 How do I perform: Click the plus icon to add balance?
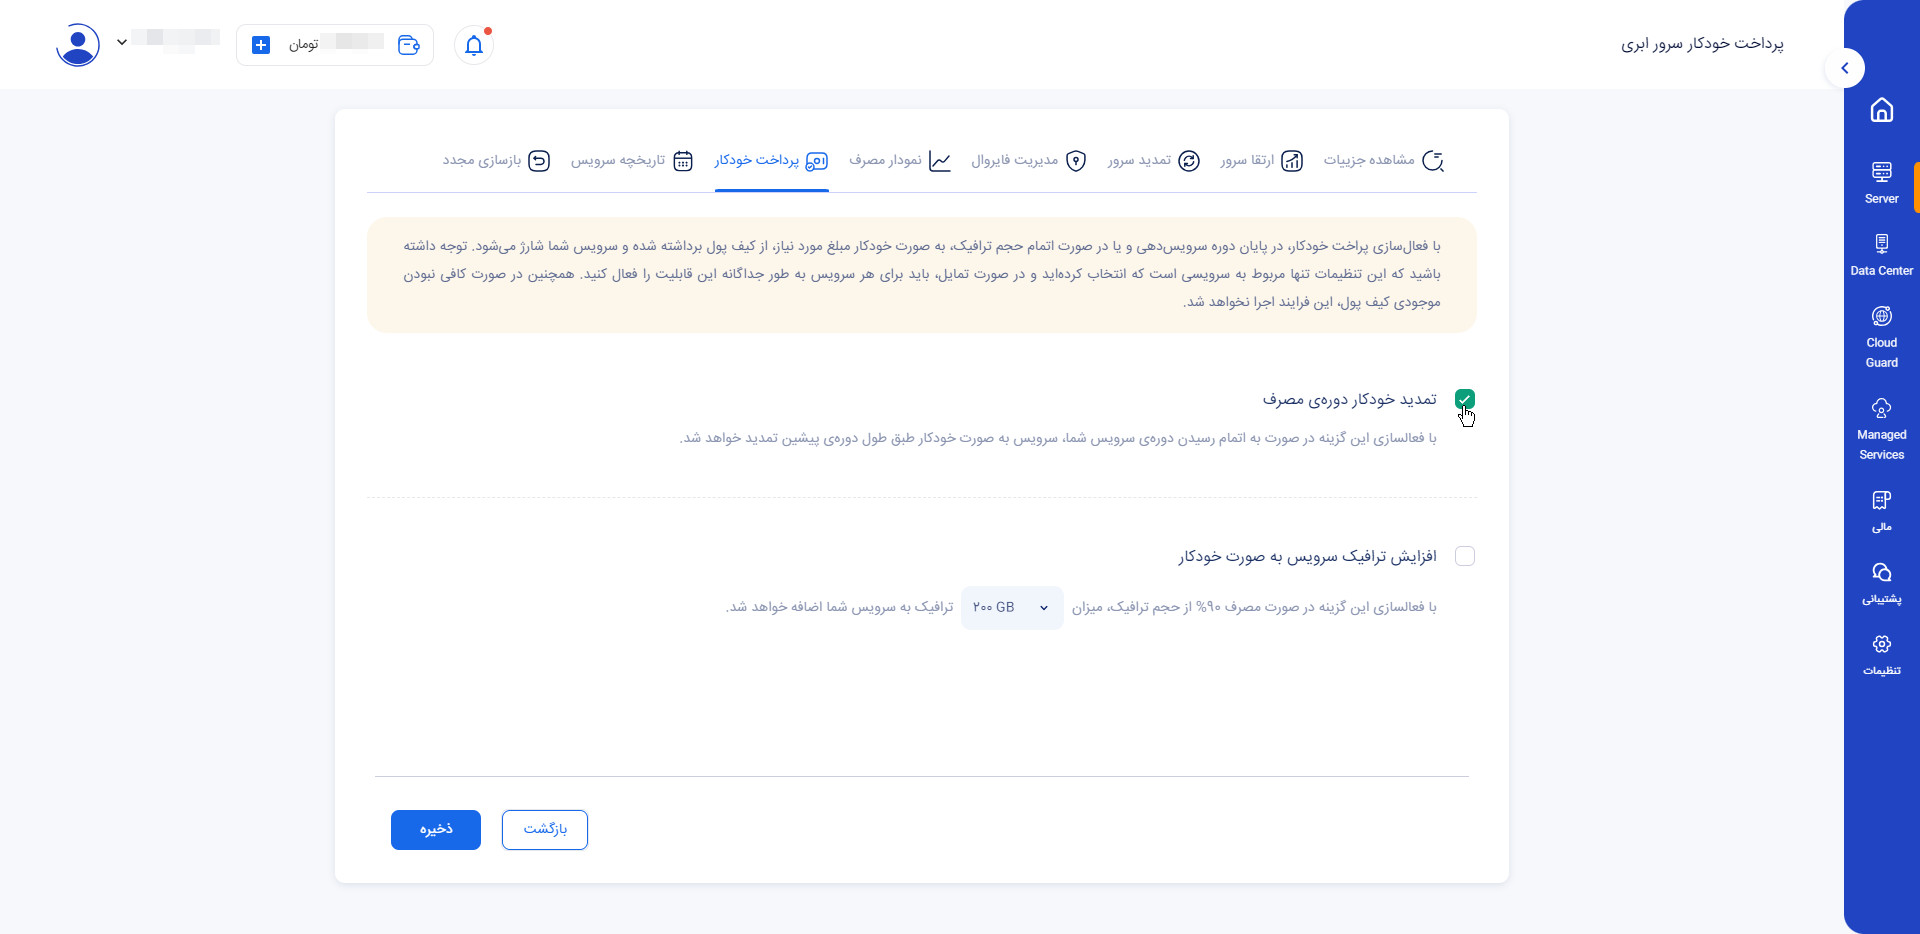click(x=261, y=45)
